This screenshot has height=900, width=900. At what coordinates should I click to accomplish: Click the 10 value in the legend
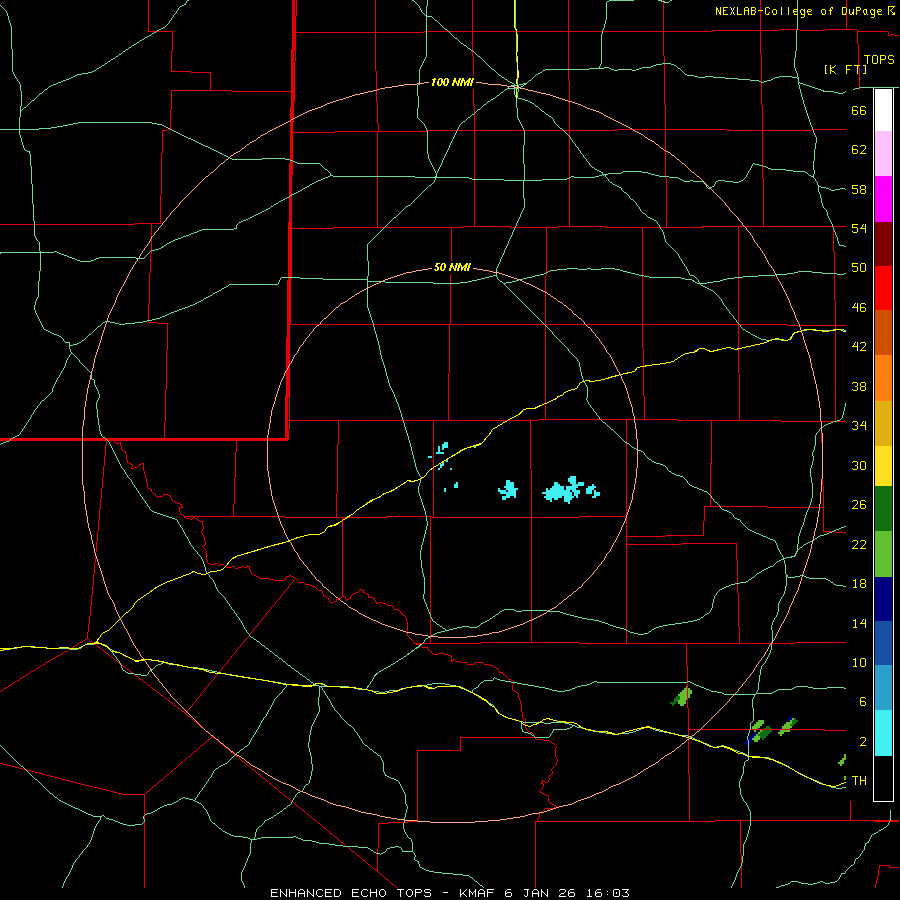pos(859,662)
